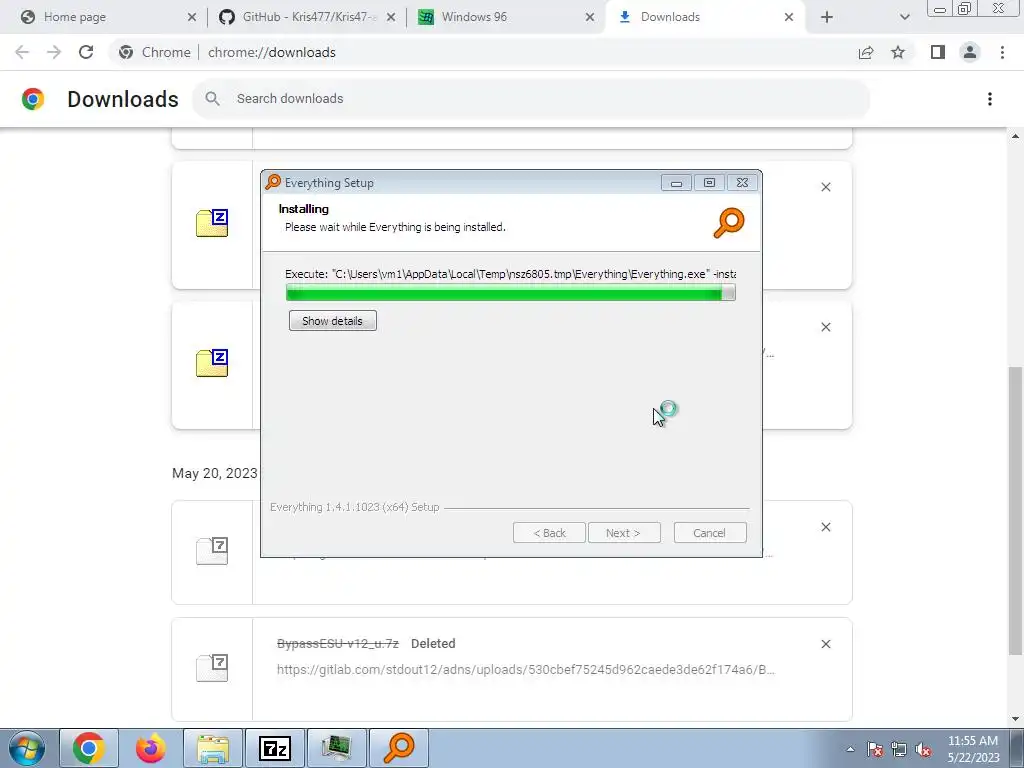This screenshot has height=768, width=1024.
Task: Share this page via the share icon
Action: [x=866, y=52]
